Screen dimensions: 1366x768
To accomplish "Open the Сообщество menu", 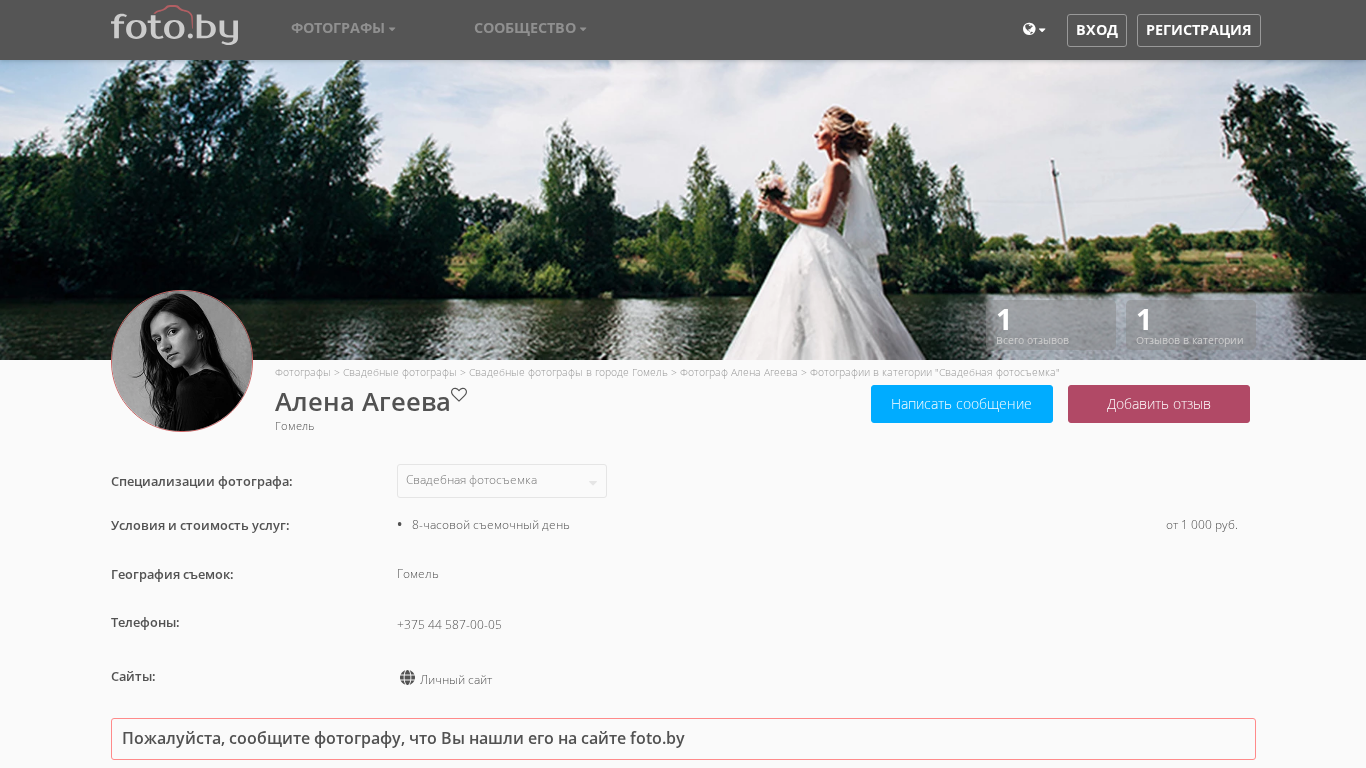I will 530,29.
